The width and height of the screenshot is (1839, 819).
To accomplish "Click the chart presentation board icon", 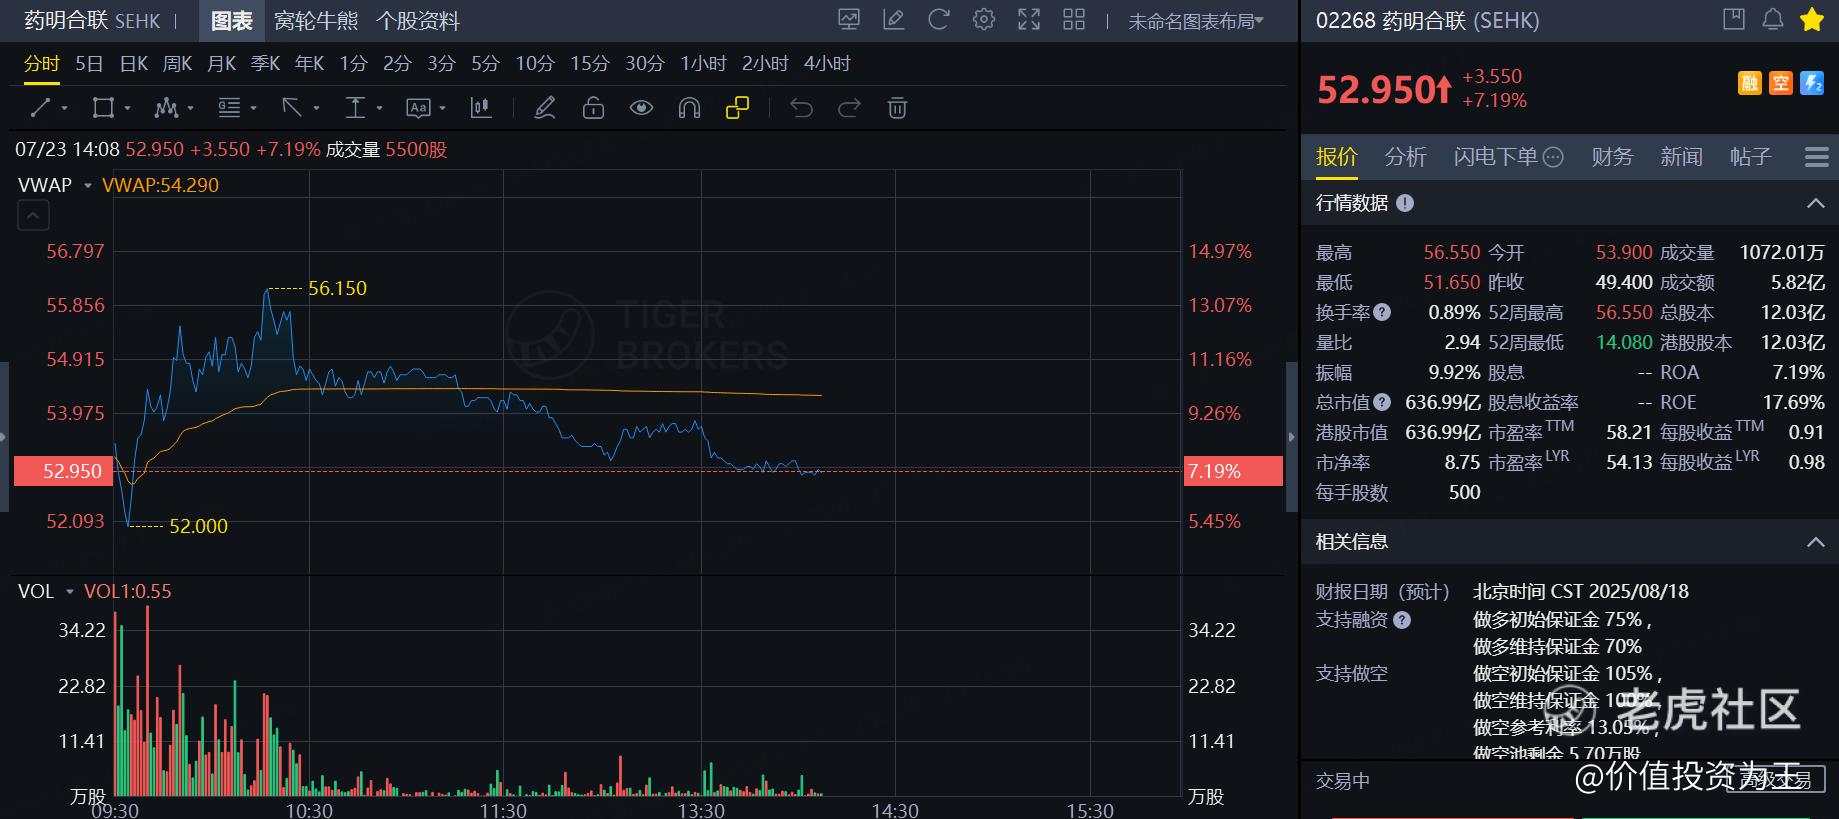I will pos(849,19).
